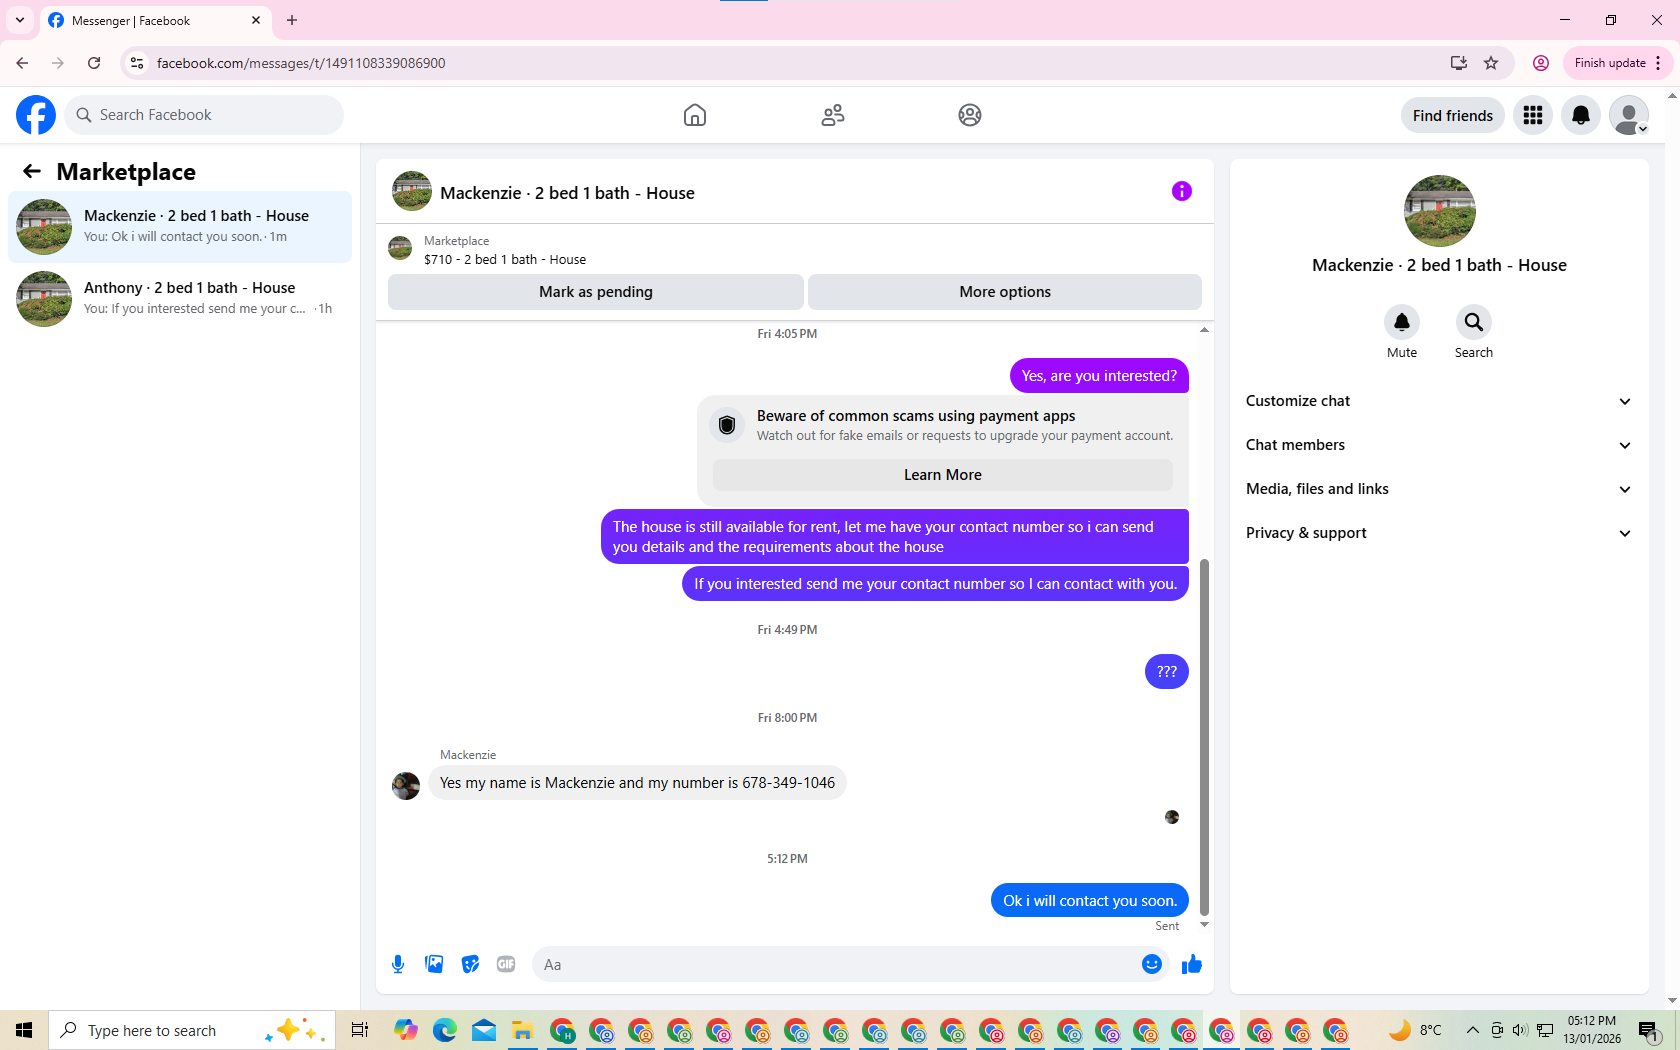The height and width of the screenshot is (1050, 1680).
Task: Go back in browser history
Action: click(x=22, y=63)
